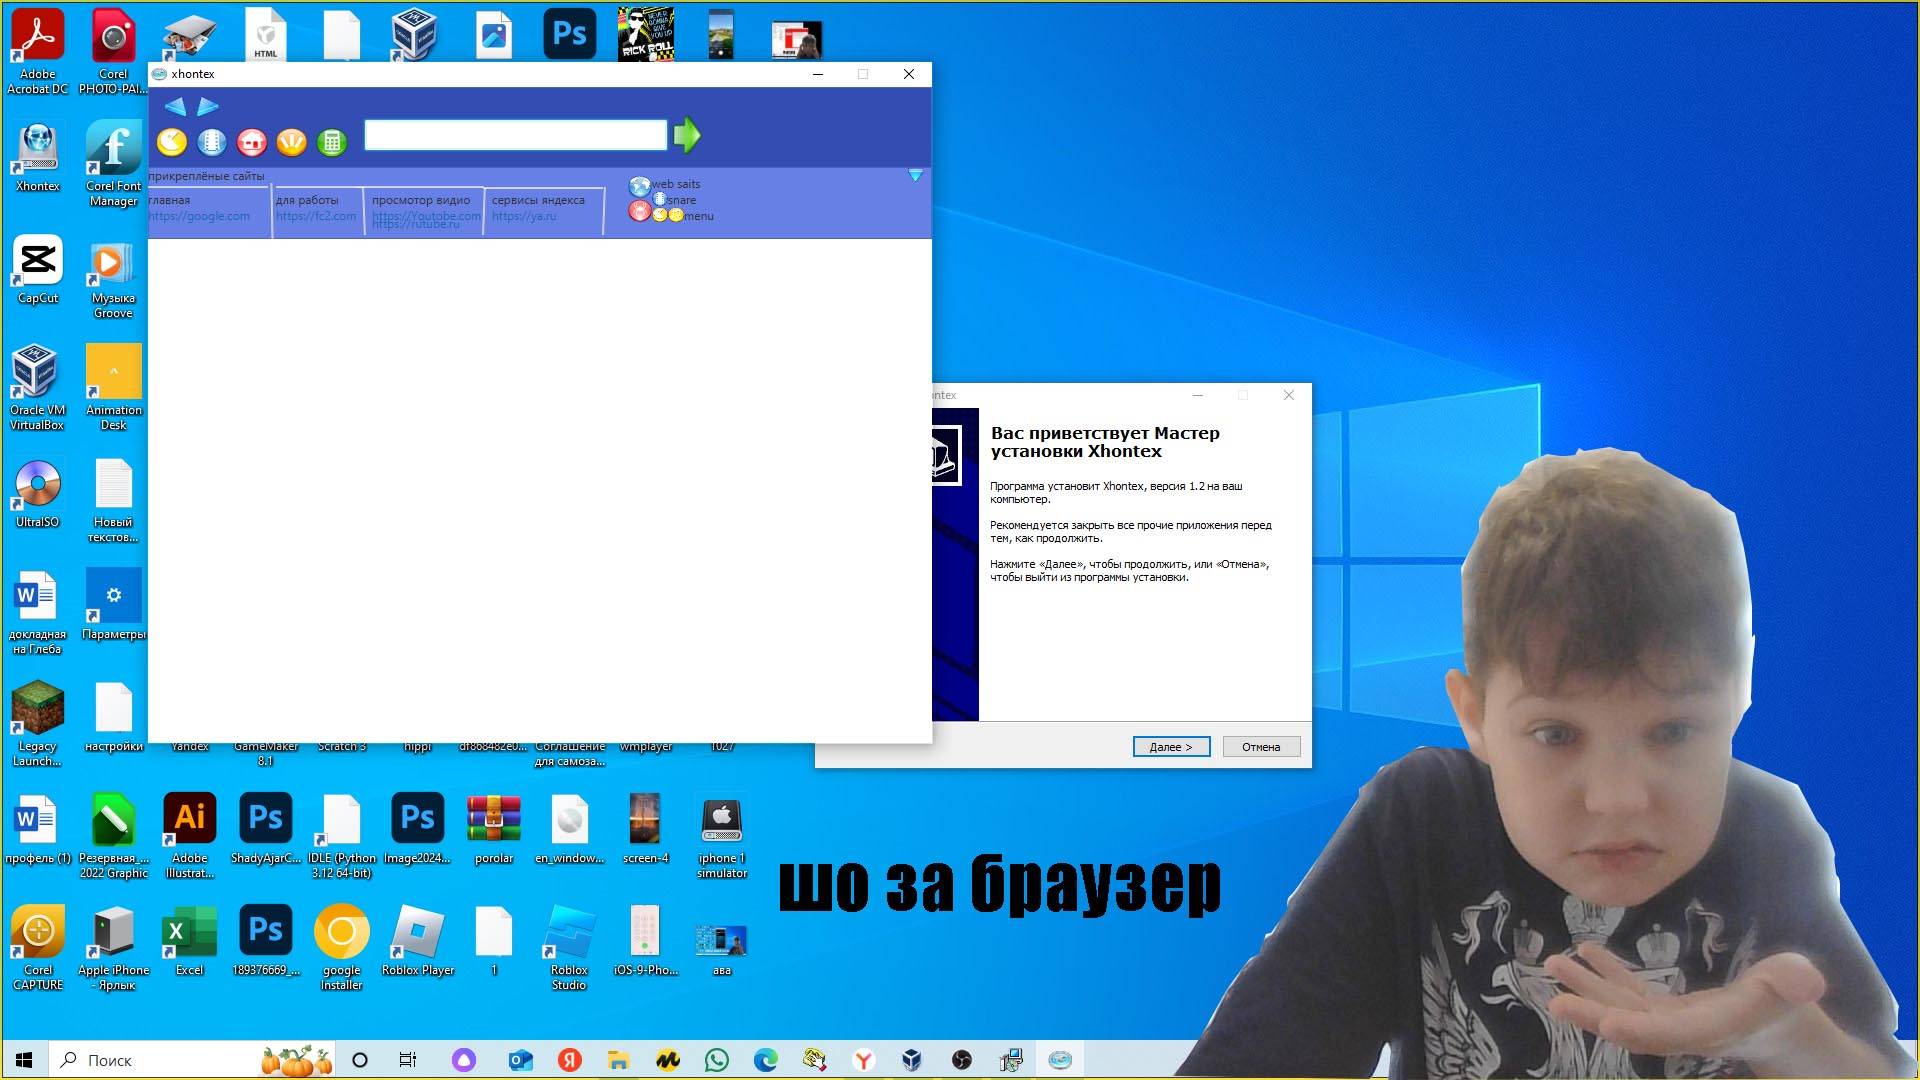
Task: Open the green calculator icon in xhontex
Action: pyautogui.click(x=331, y=142)
